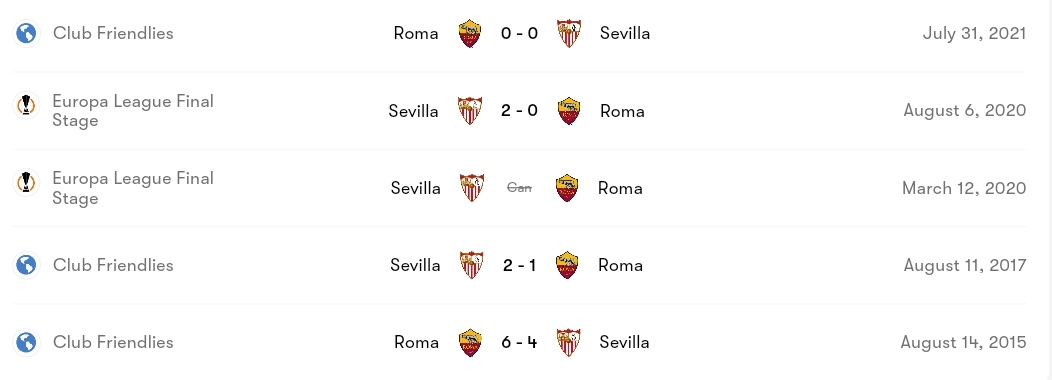Click the globe icon for the July 31, 2021 friendly
Screen dimensions: 1052x380
pyautogui.click(x=26, y=33)
